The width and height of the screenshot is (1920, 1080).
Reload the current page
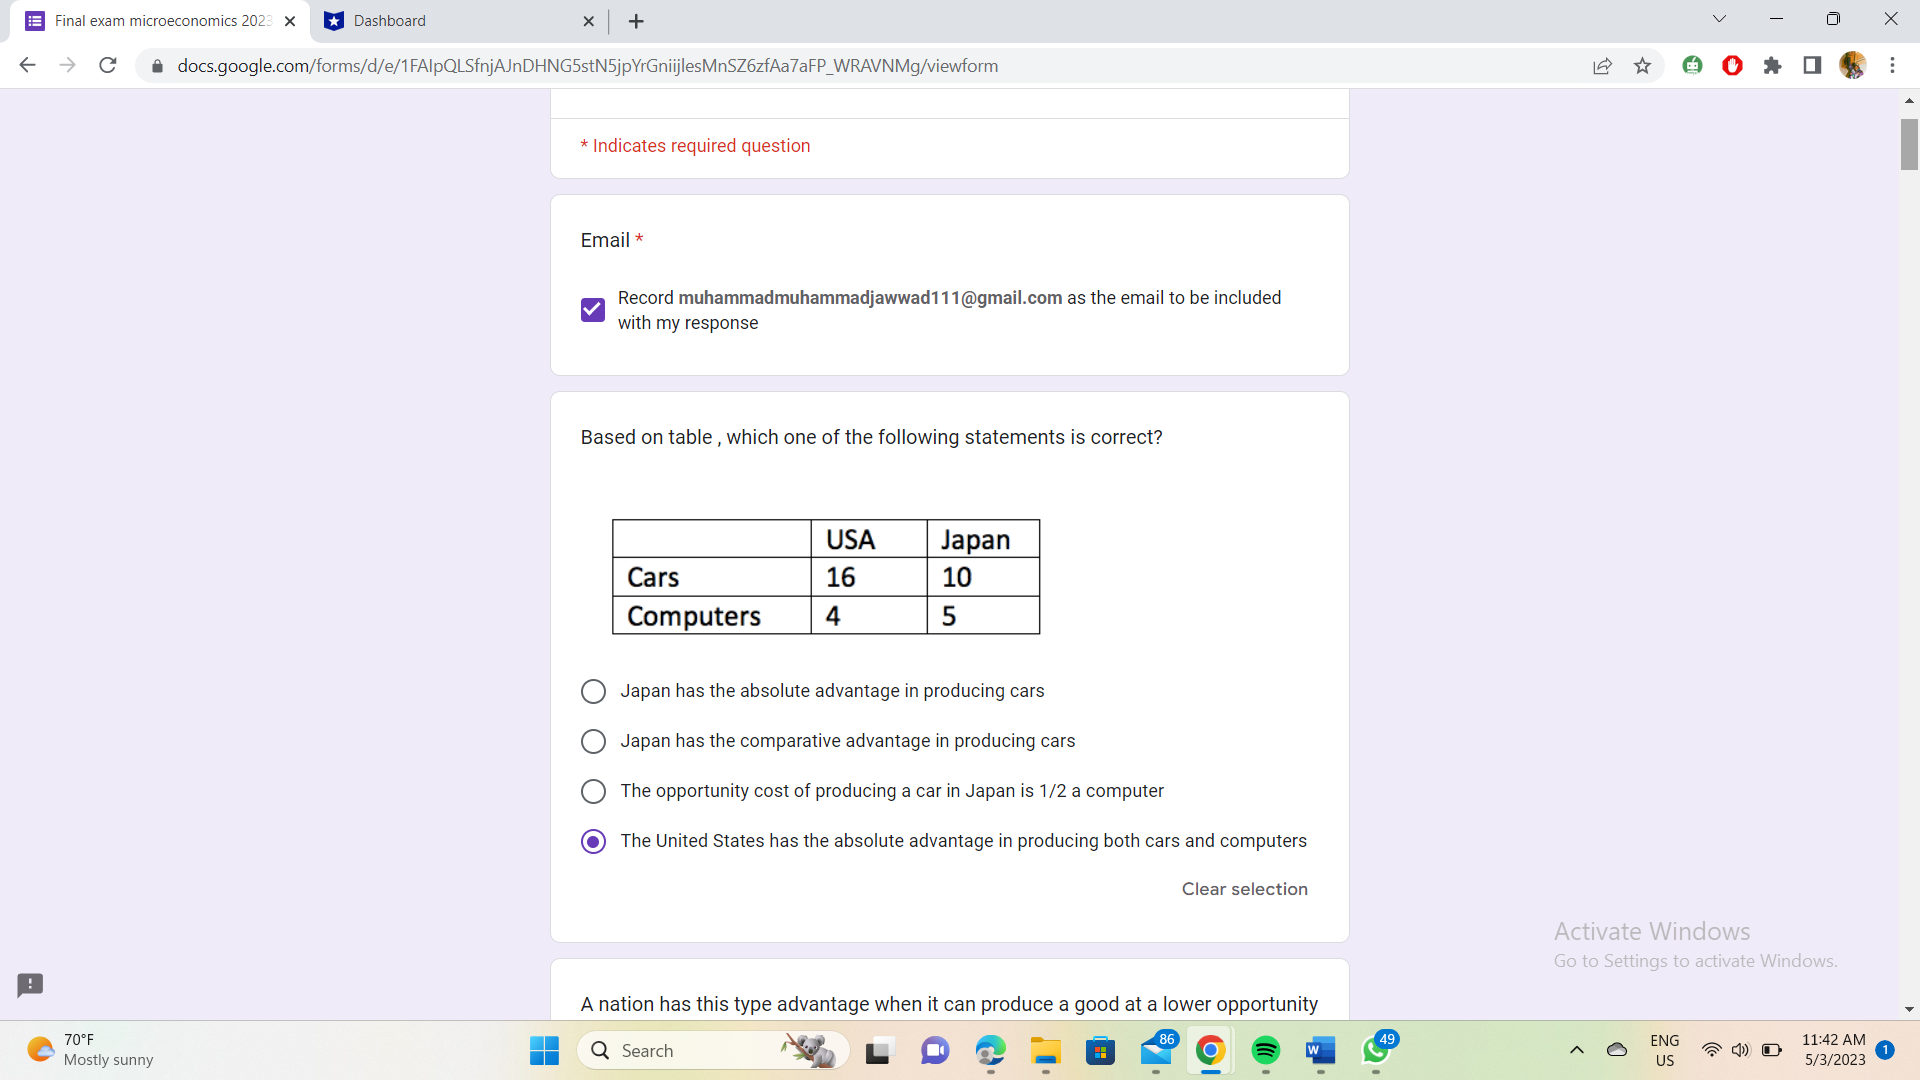[x=107, y=65]
